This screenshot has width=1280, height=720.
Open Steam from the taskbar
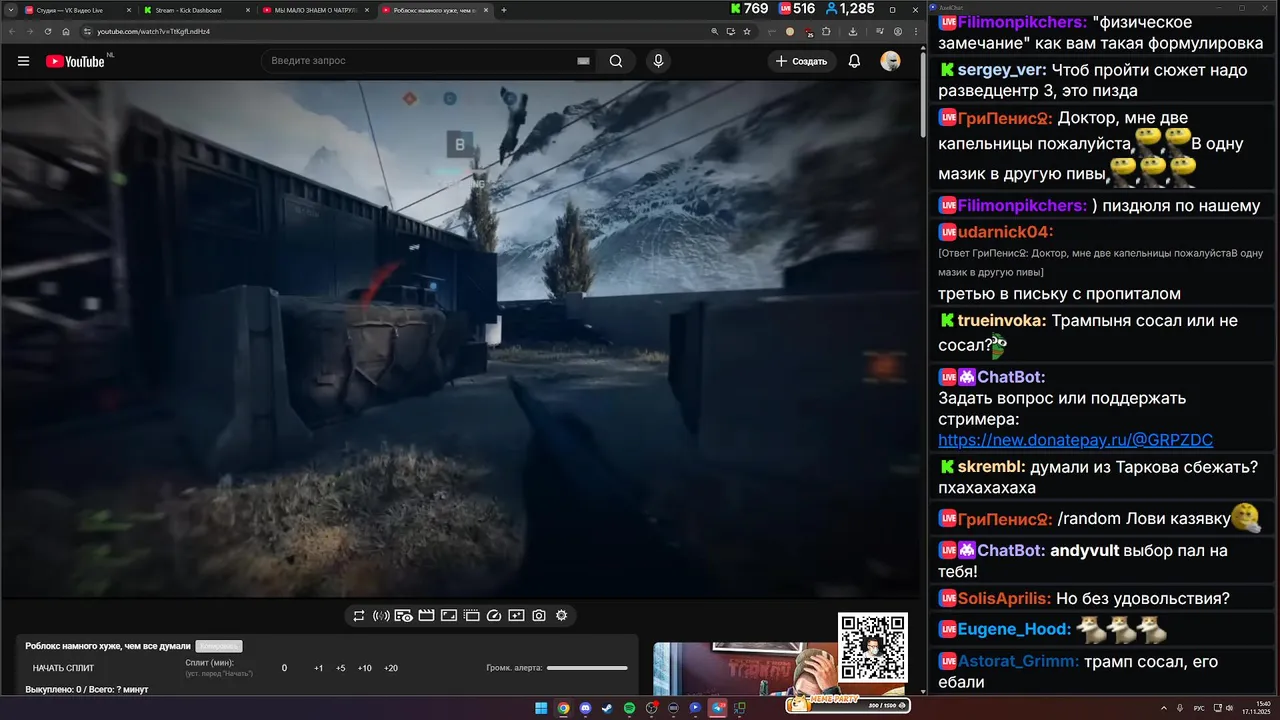coord(607,708)
